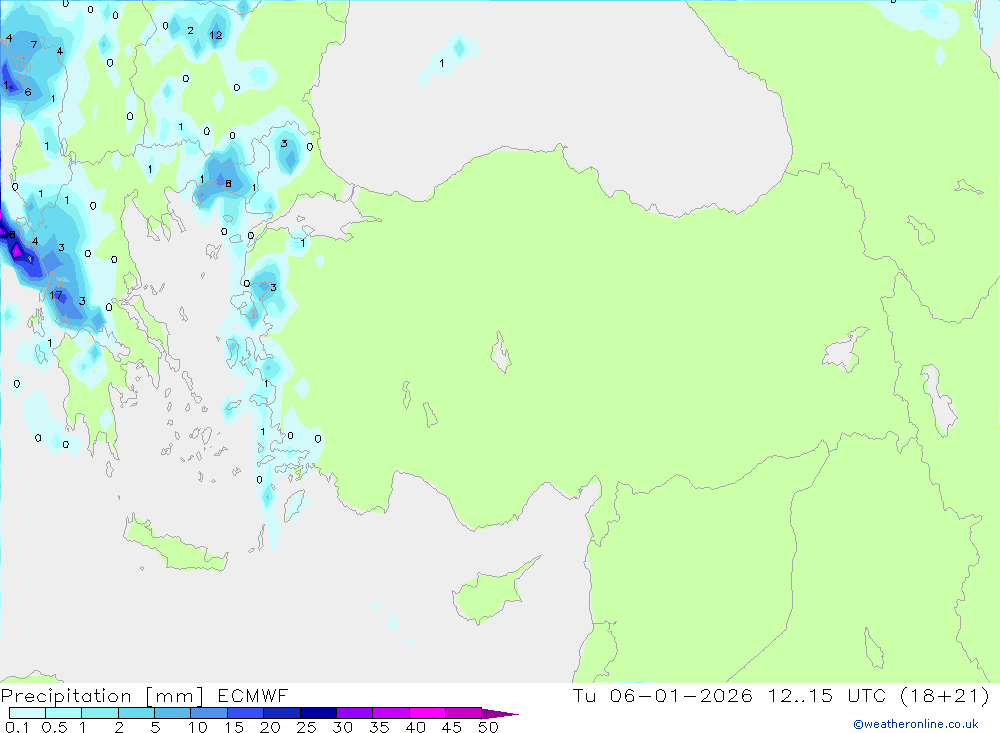Click the legend value "0.5"

point(54,727)
